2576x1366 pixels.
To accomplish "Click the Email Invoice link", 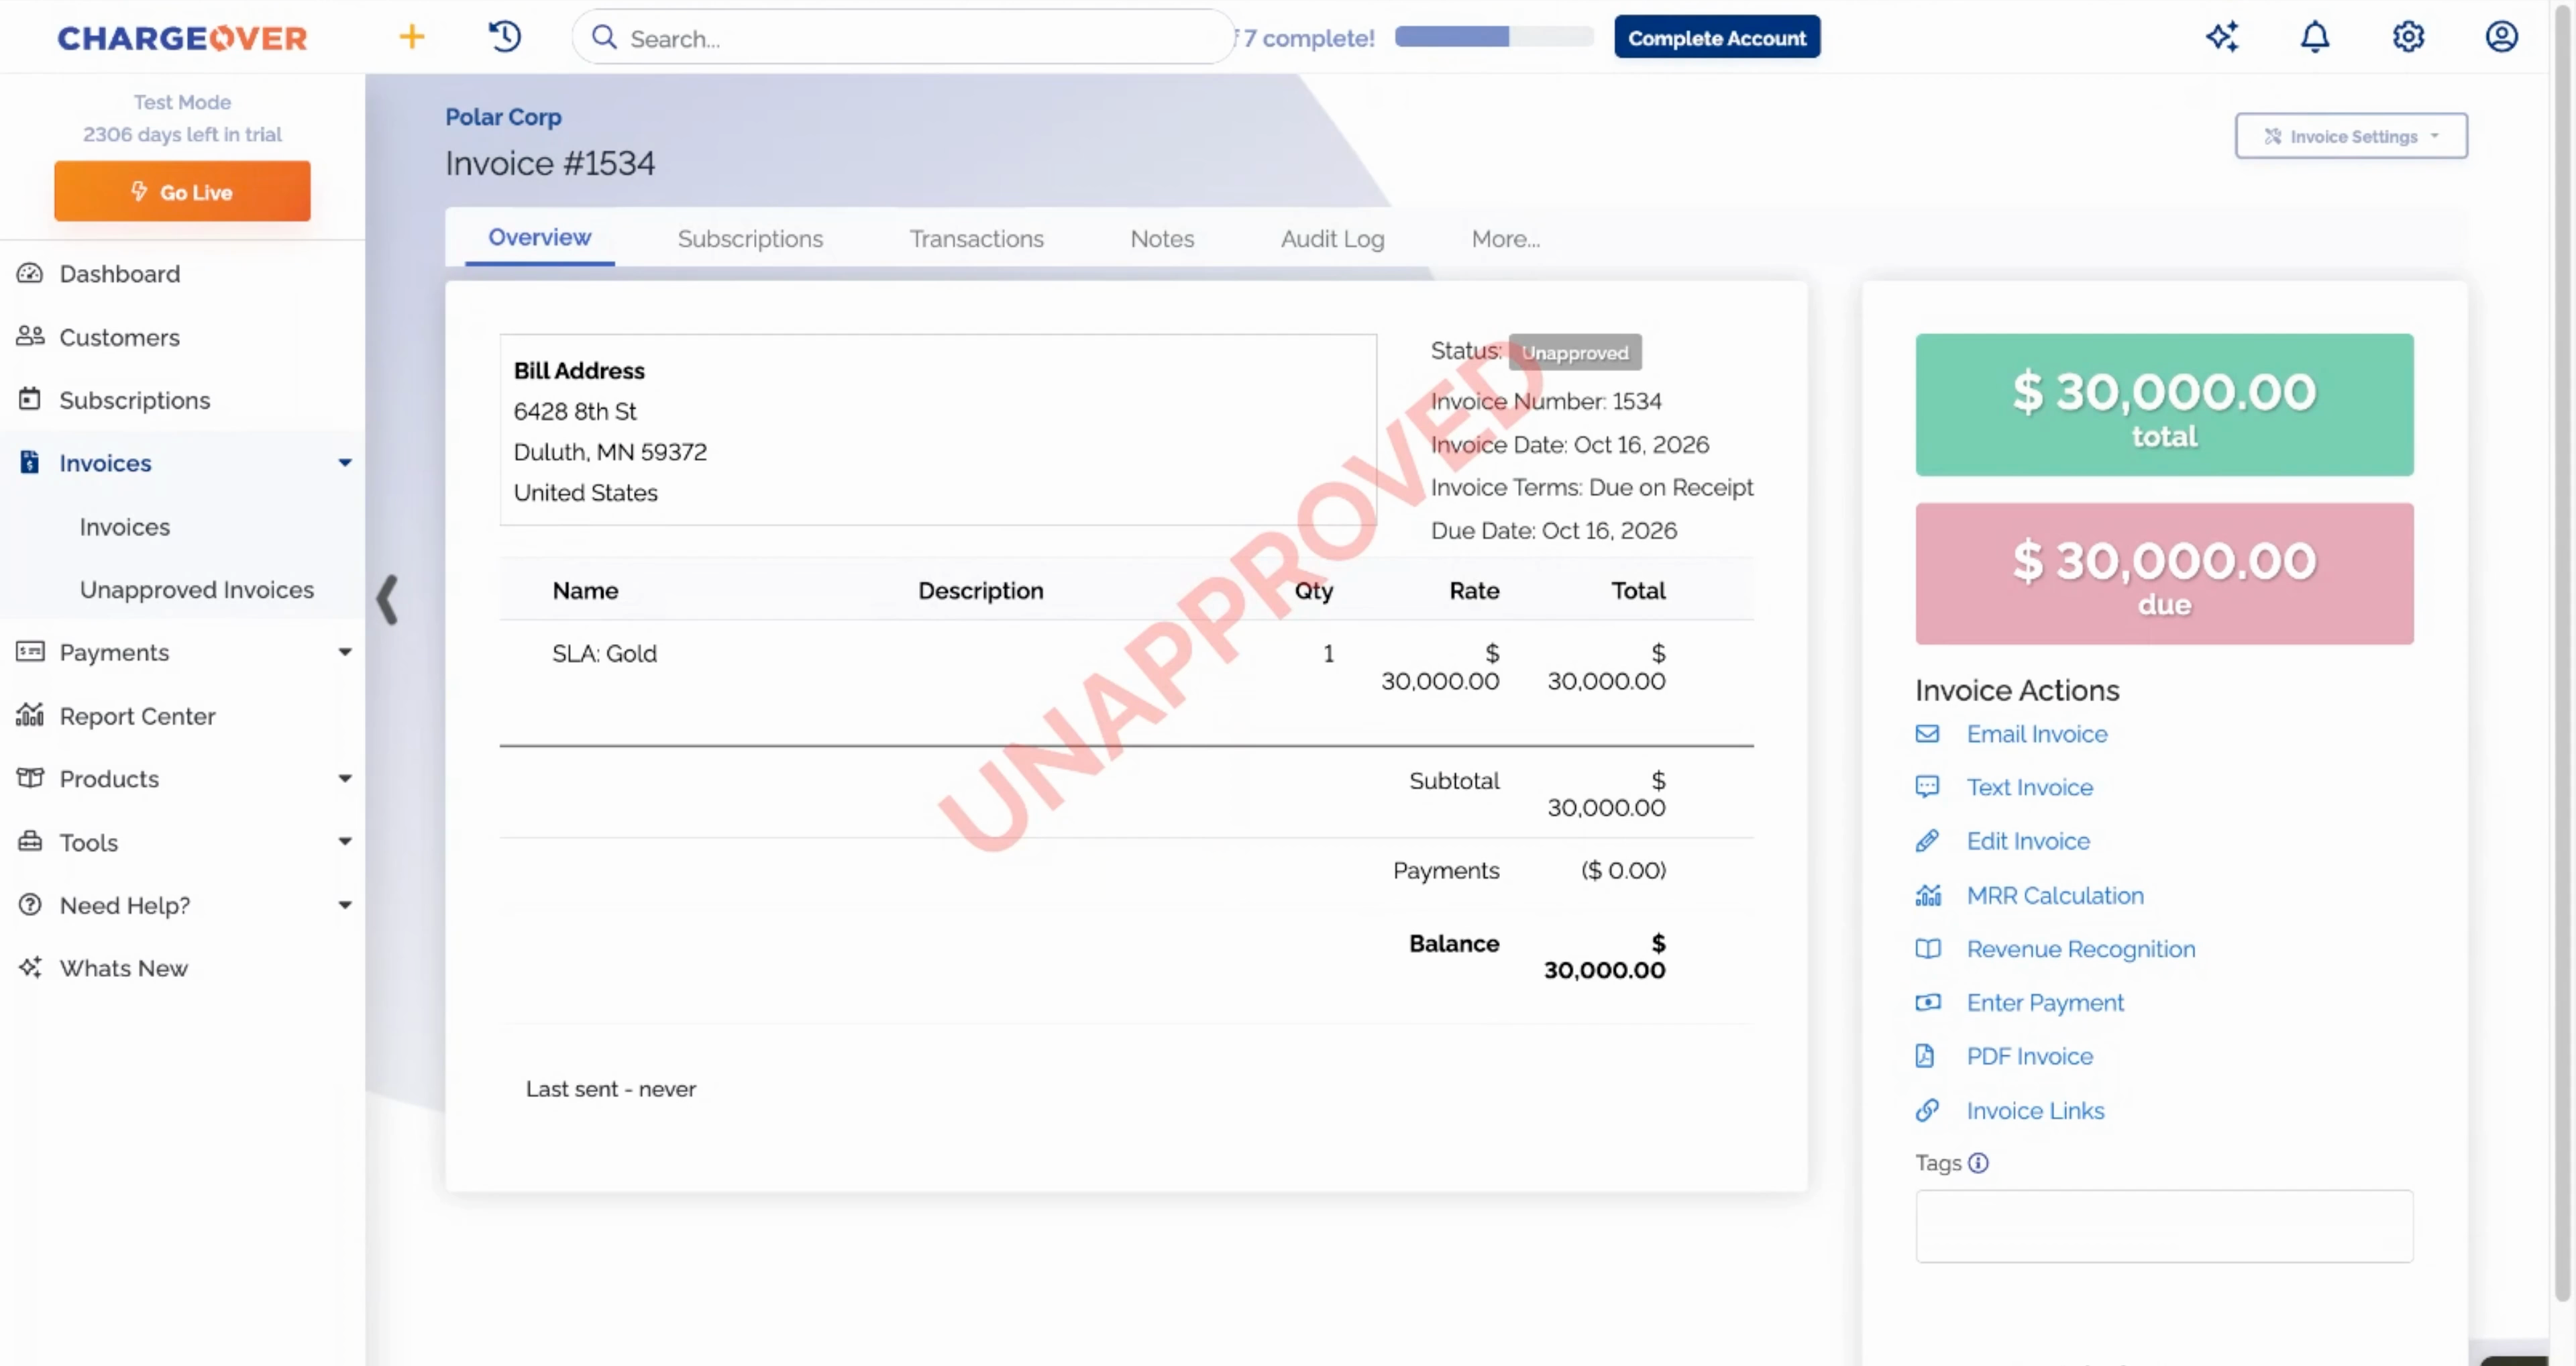I will (2036, 734).
